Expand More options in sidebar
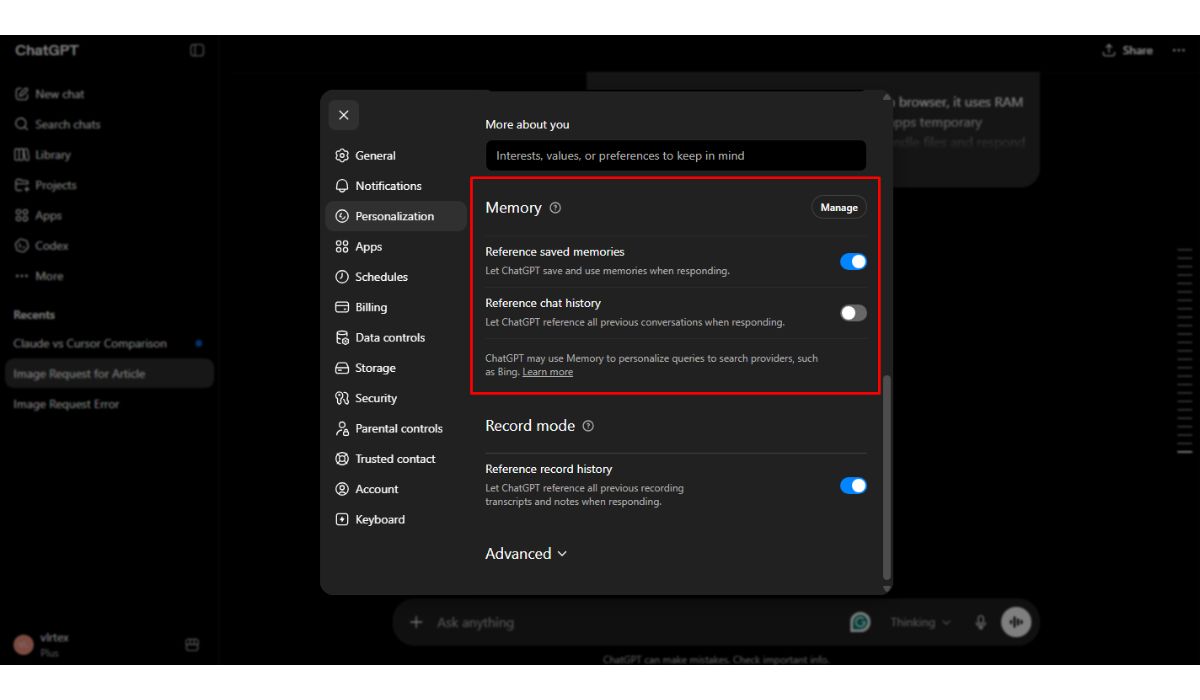 point(110,276)
